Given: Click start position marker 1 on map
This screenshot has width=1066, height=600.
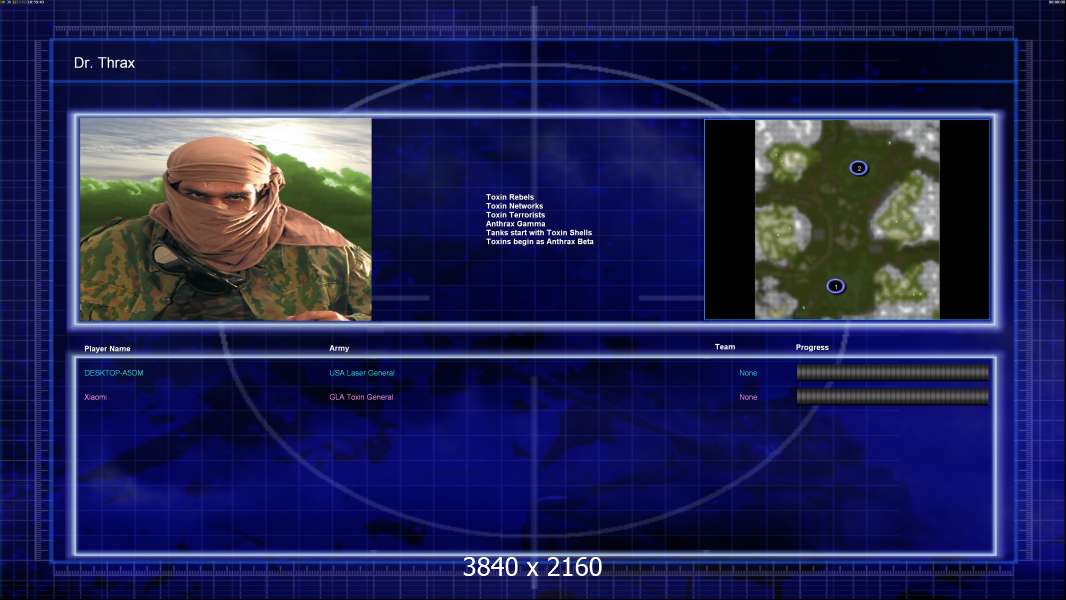Looking at the screenshot, I should 836,286.
